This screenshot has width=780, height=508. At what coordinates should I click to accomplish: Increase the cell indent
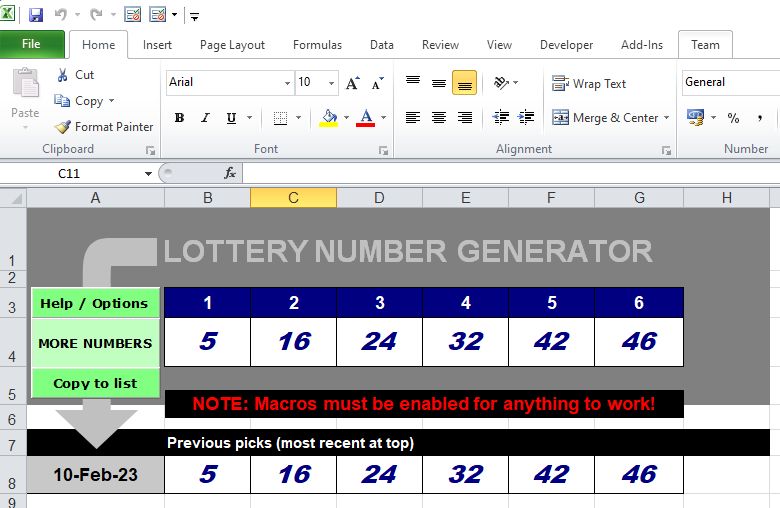pyautogui.click(x=526, y=118)
